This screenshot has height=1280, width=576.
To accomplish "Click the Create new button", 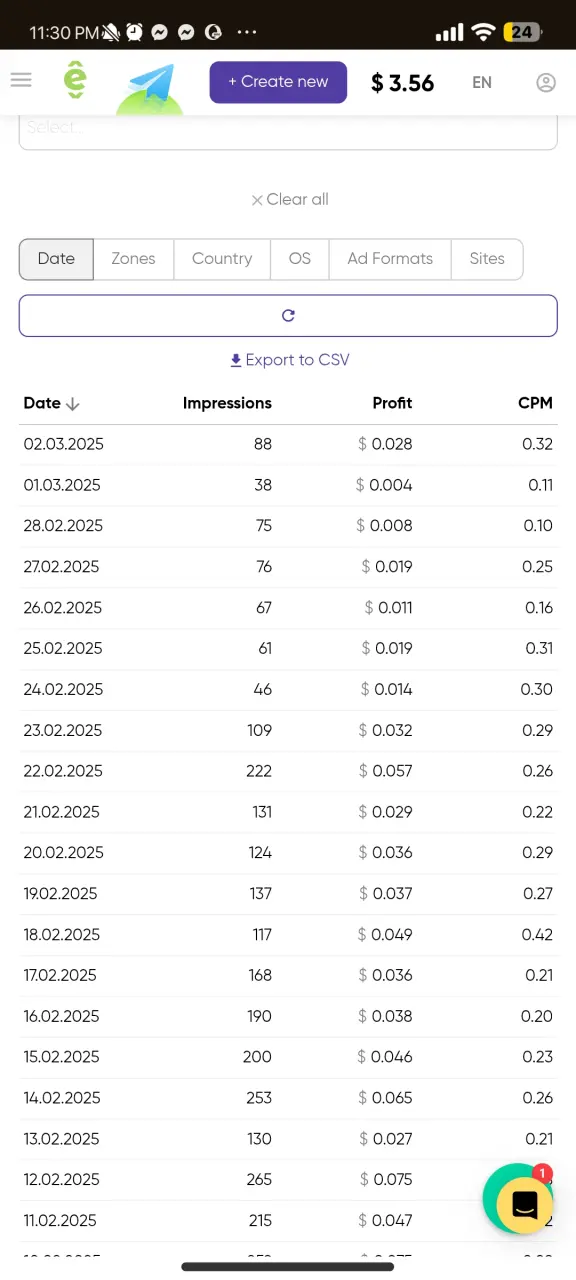I will pyautogui.click(x=278, y=82).
